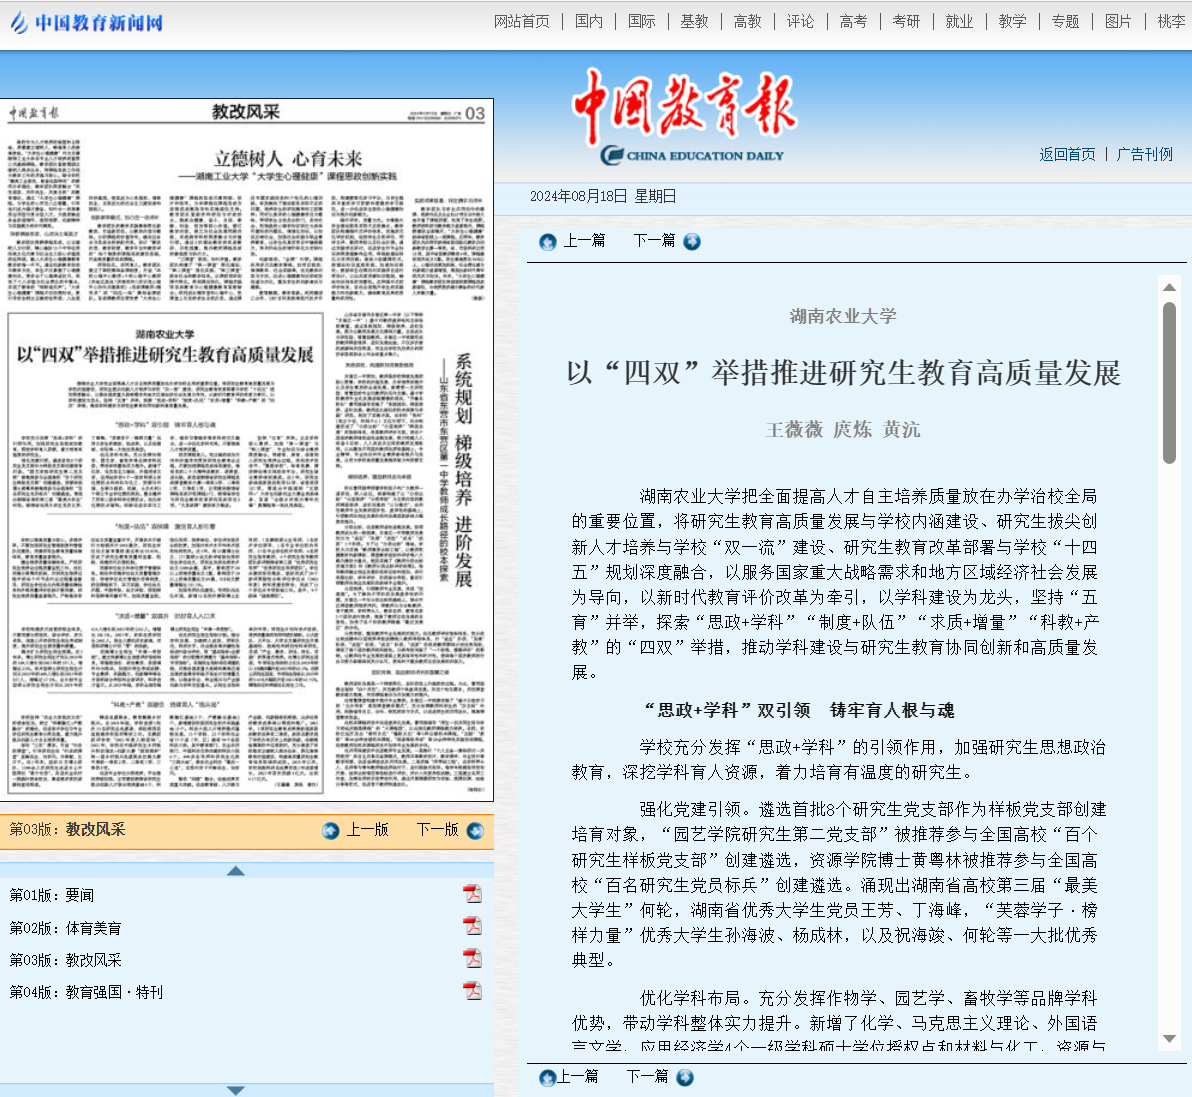Screen dimensions: 1192x1097
Task: Click the next page arrow icon beside 下一版
Action: click(475, 831)
